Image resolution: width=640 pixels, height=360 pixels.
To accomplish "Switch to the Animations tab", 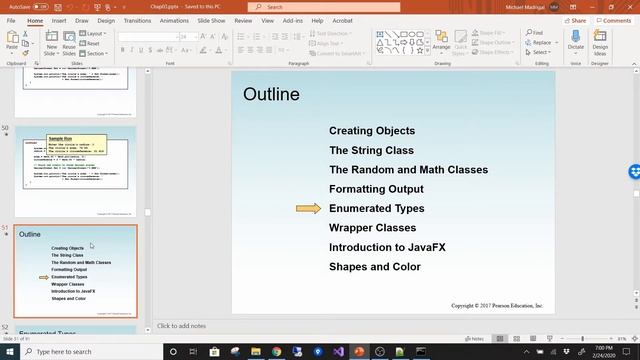I will [174, 20].
